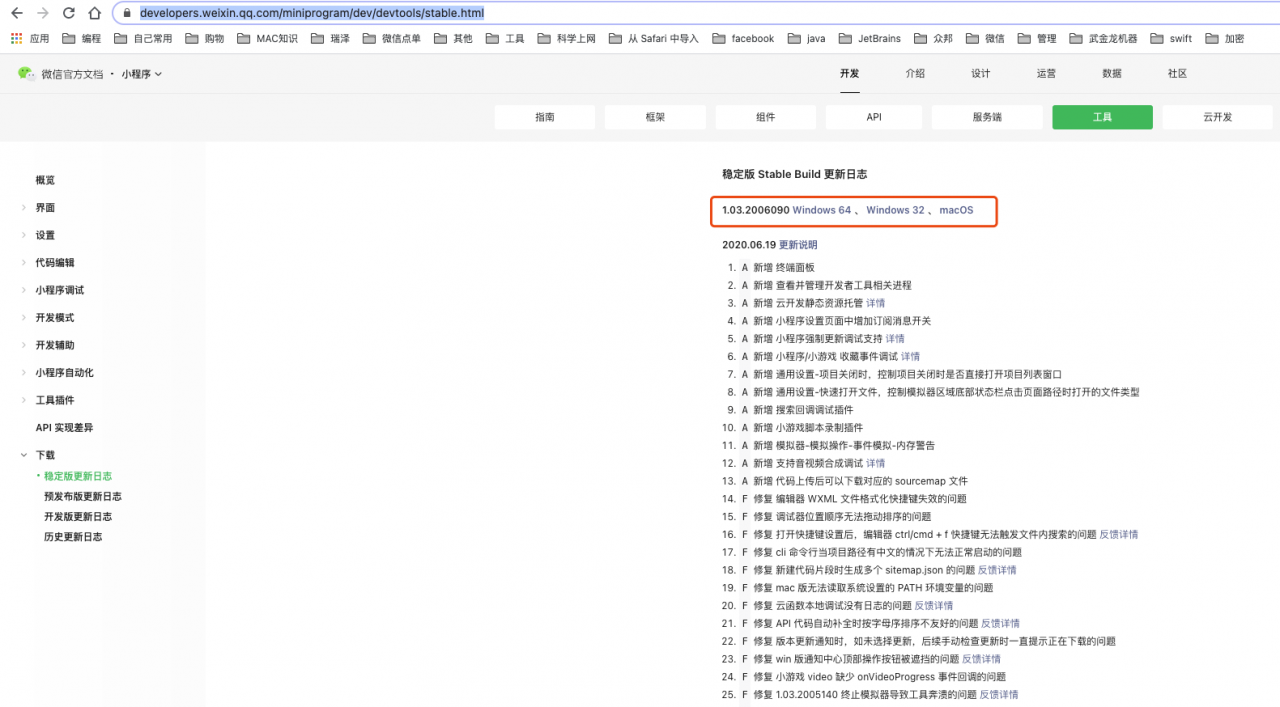1280x707 pixels.
Task: Reload the page with the refresh icon
Action: point(69,13)
